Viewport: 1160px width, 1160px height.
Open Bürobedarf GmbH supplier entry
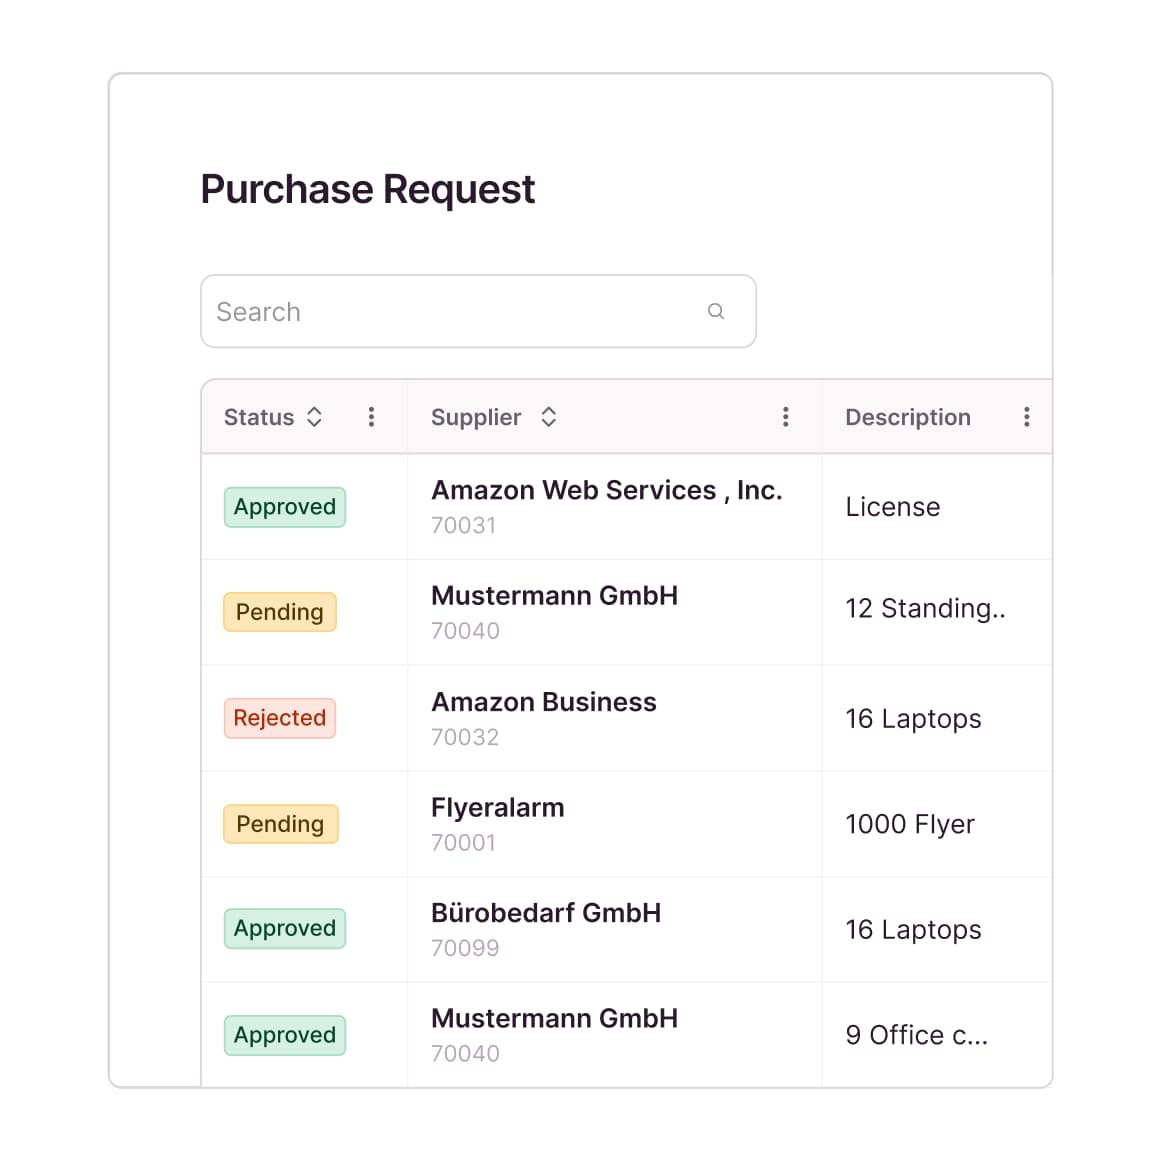pyautogui.click(x=545, y=913)
